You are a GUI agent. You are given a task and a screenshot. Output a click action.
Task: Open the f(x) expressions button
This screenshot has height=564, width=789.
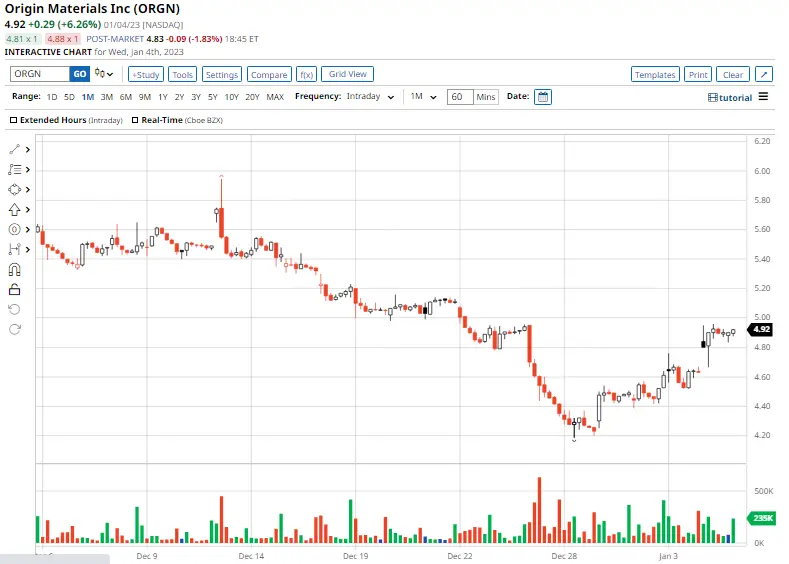click(x=306, y=74)
